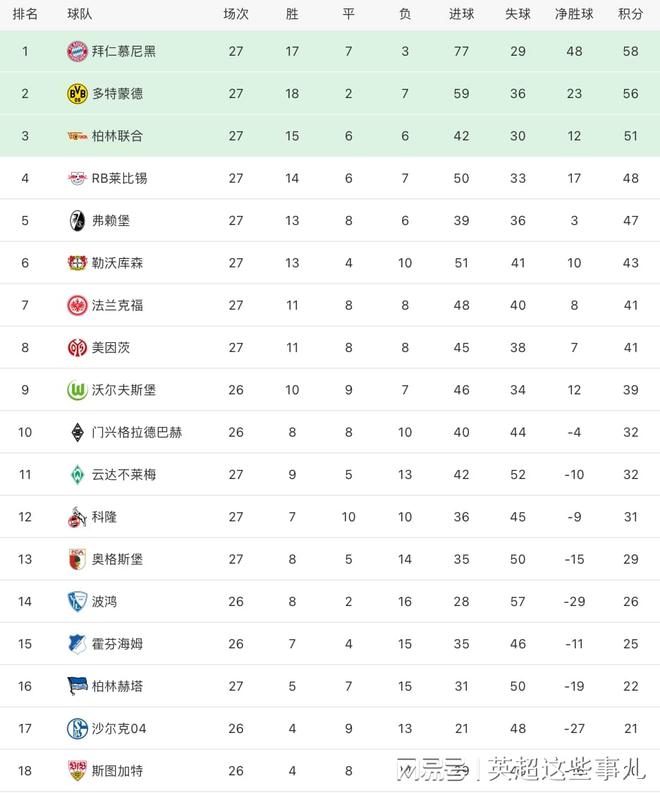Click the RB Leipzig logo

(x=76, y=178)
